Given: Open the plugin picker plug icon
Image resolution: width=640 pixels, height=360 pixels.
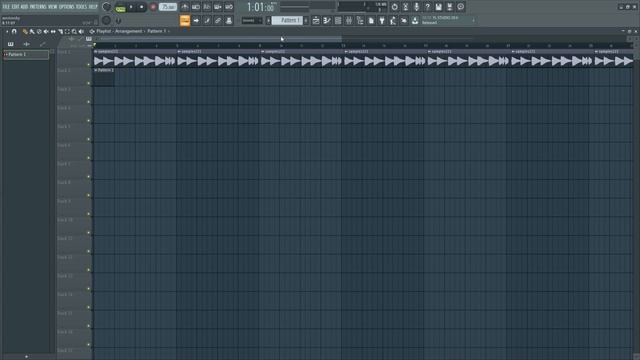Looking at the screenshot, I should click(x=382, y=20).
